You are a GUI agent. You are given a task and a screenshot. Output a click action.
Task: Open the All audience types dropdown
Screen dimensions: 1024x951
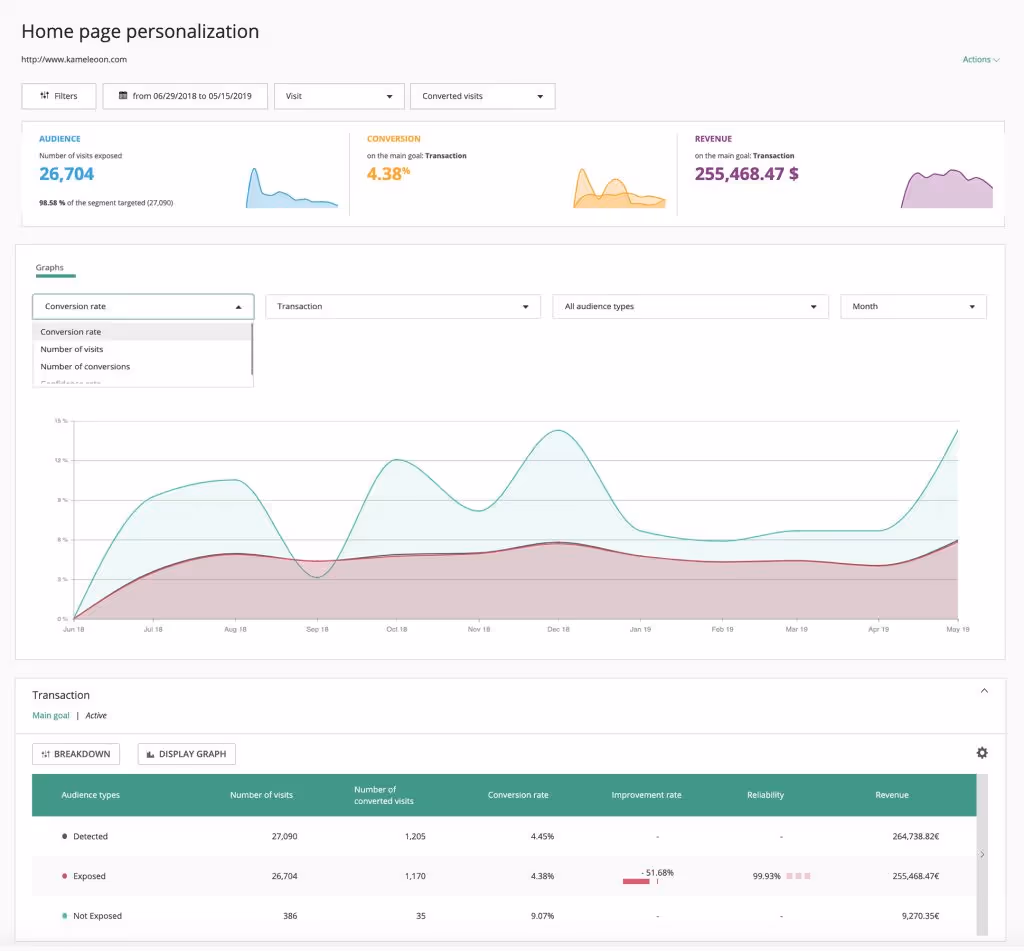(690, 306)
